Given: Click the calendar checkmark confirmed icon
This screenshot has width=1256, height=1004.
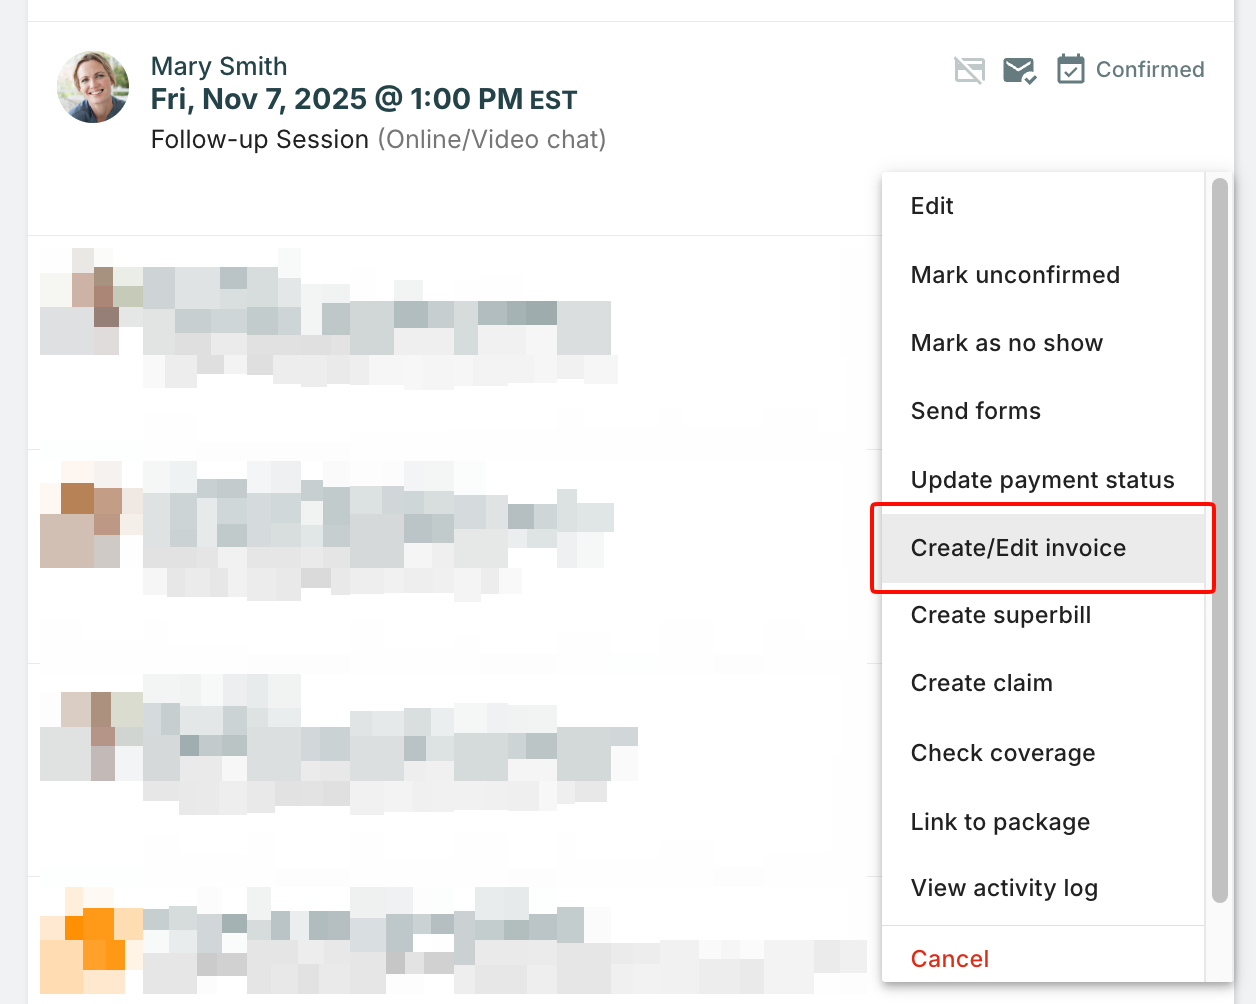Looking at the screenshot, I should pyautogui.click(x=1070, y=69).
